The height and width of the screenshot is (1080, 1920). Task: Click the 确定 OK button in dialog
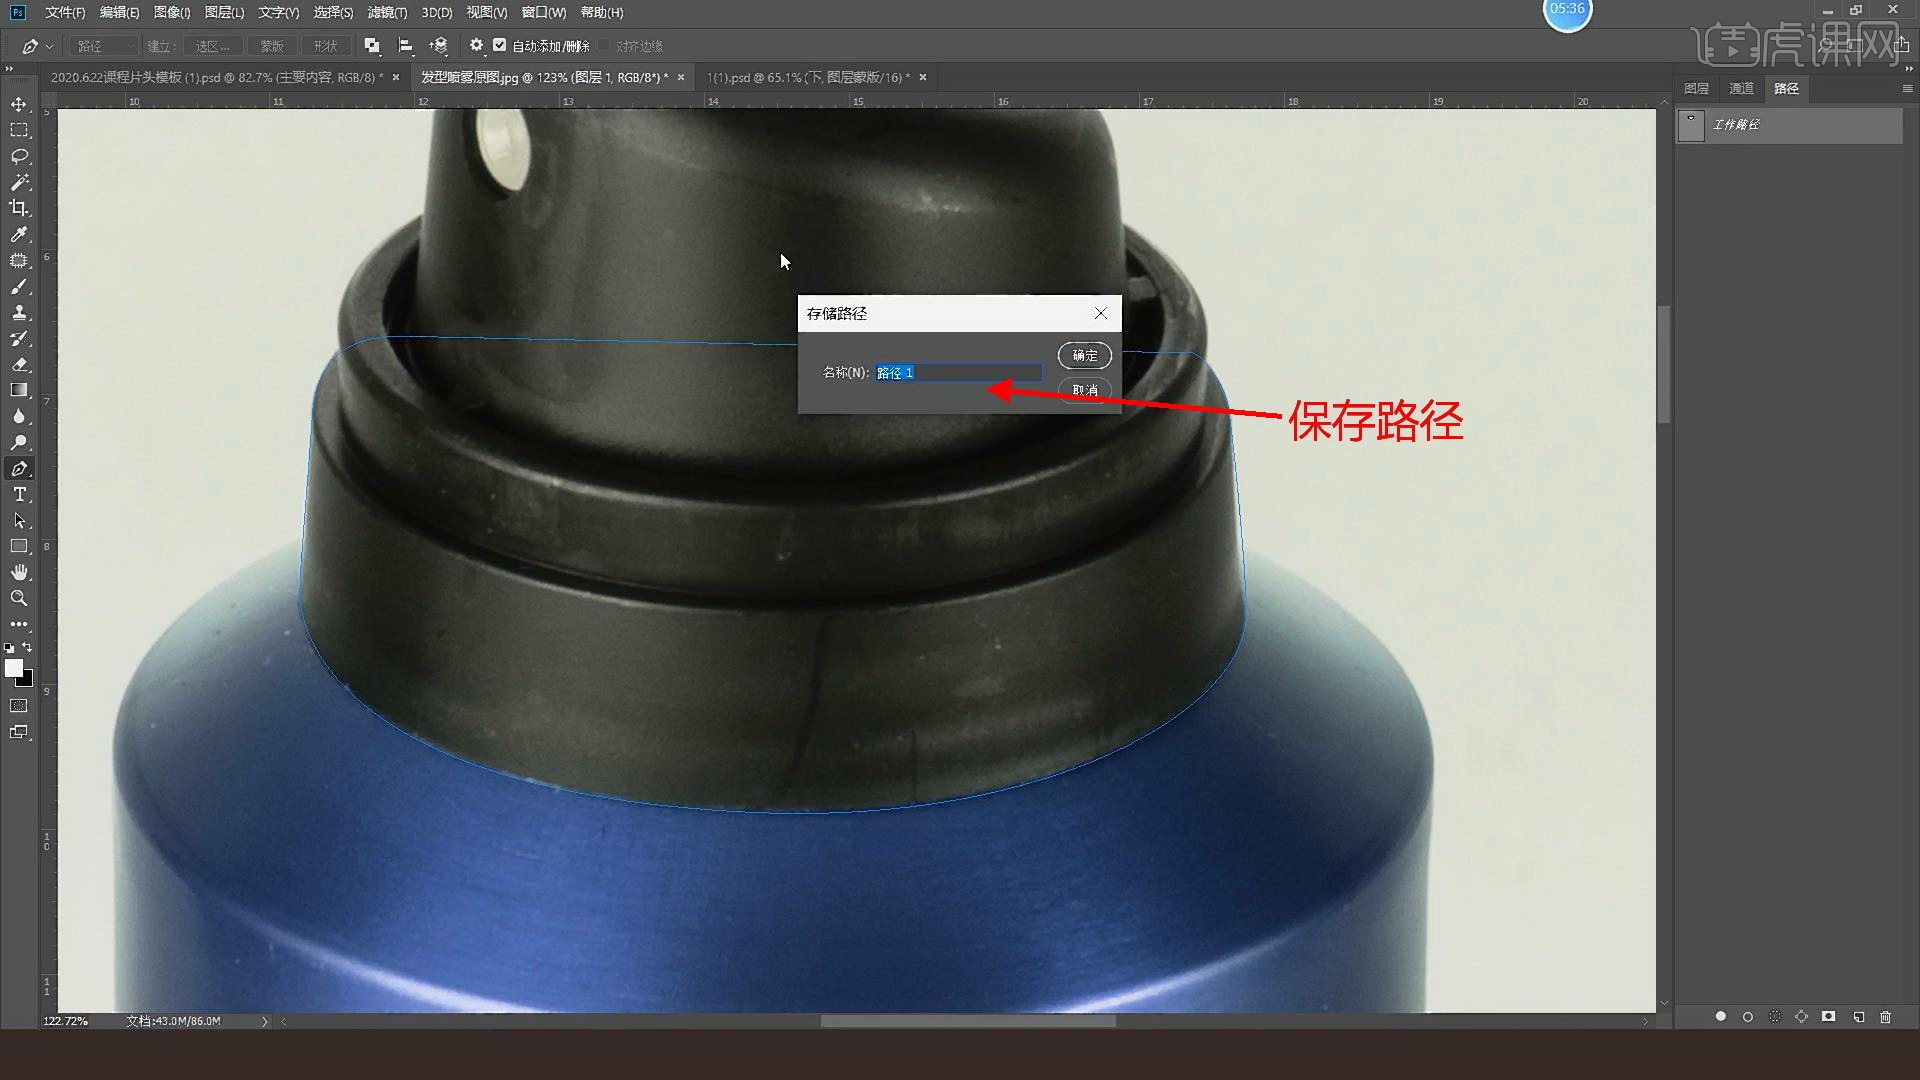[1084, 355]
